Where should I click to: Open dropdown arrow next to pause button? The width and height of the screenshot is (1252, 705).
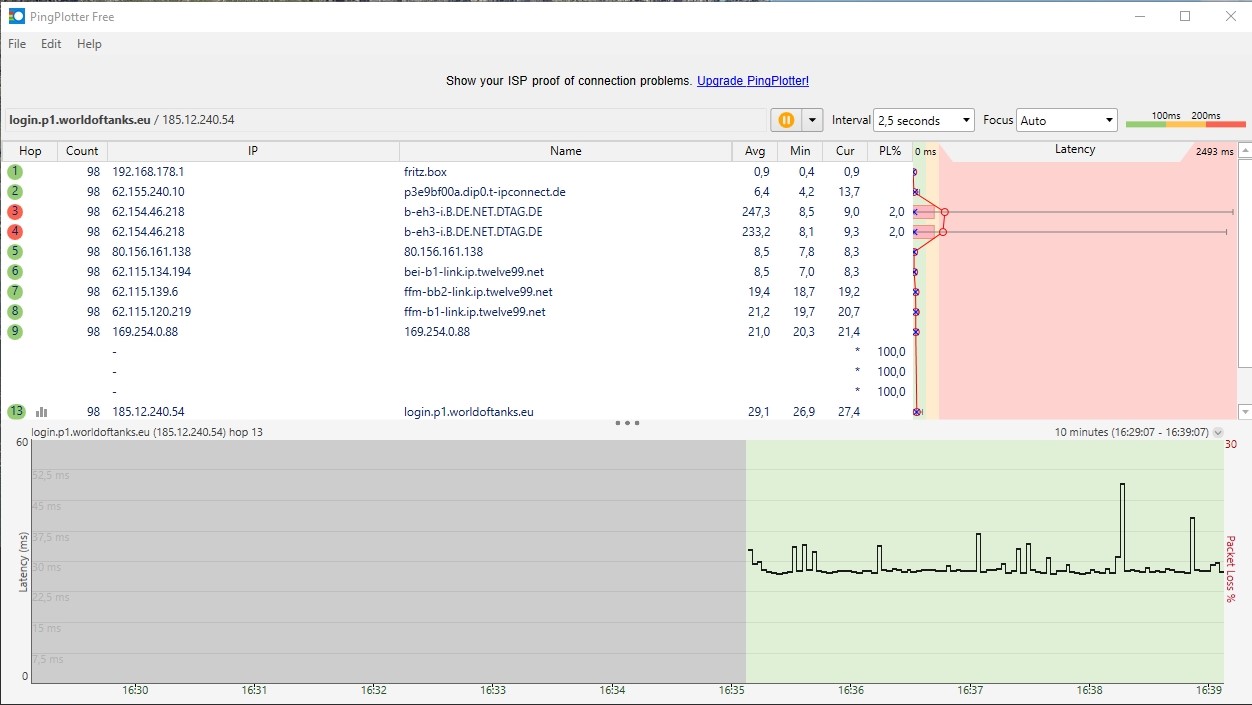click(812, 120)
